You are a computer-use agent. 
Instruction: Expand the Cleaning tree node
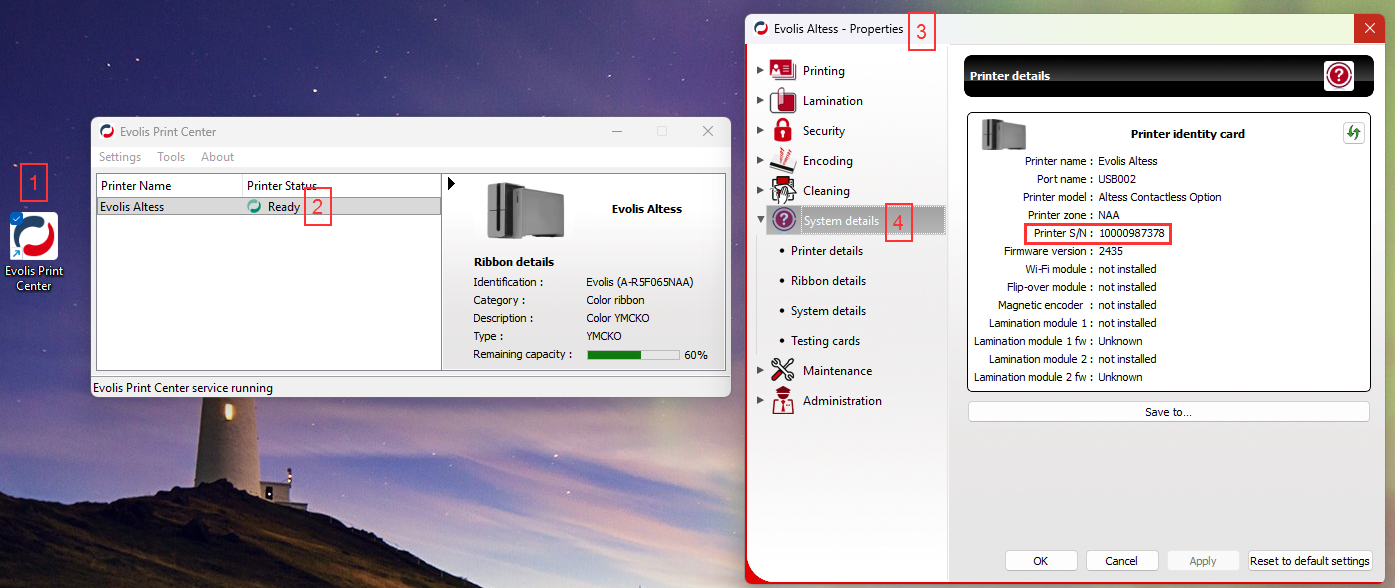(760, 191)
